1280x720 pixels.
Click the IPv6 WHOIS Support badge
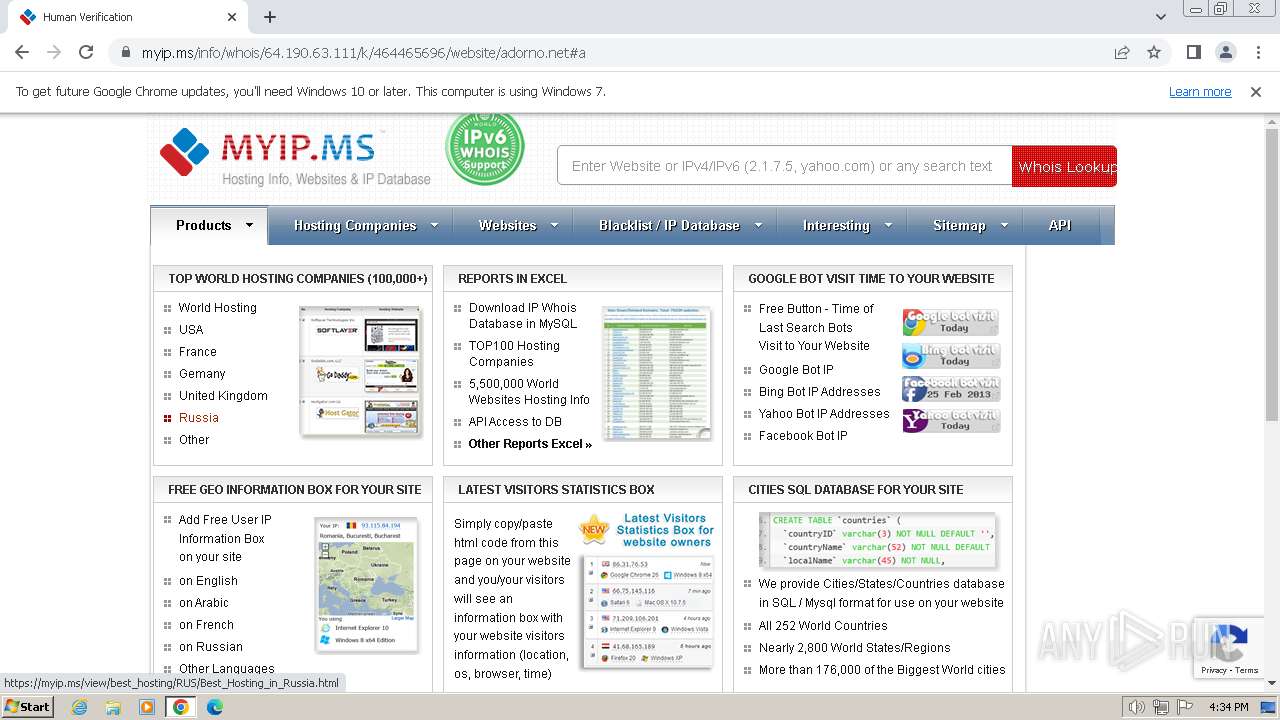click(485, 149)
